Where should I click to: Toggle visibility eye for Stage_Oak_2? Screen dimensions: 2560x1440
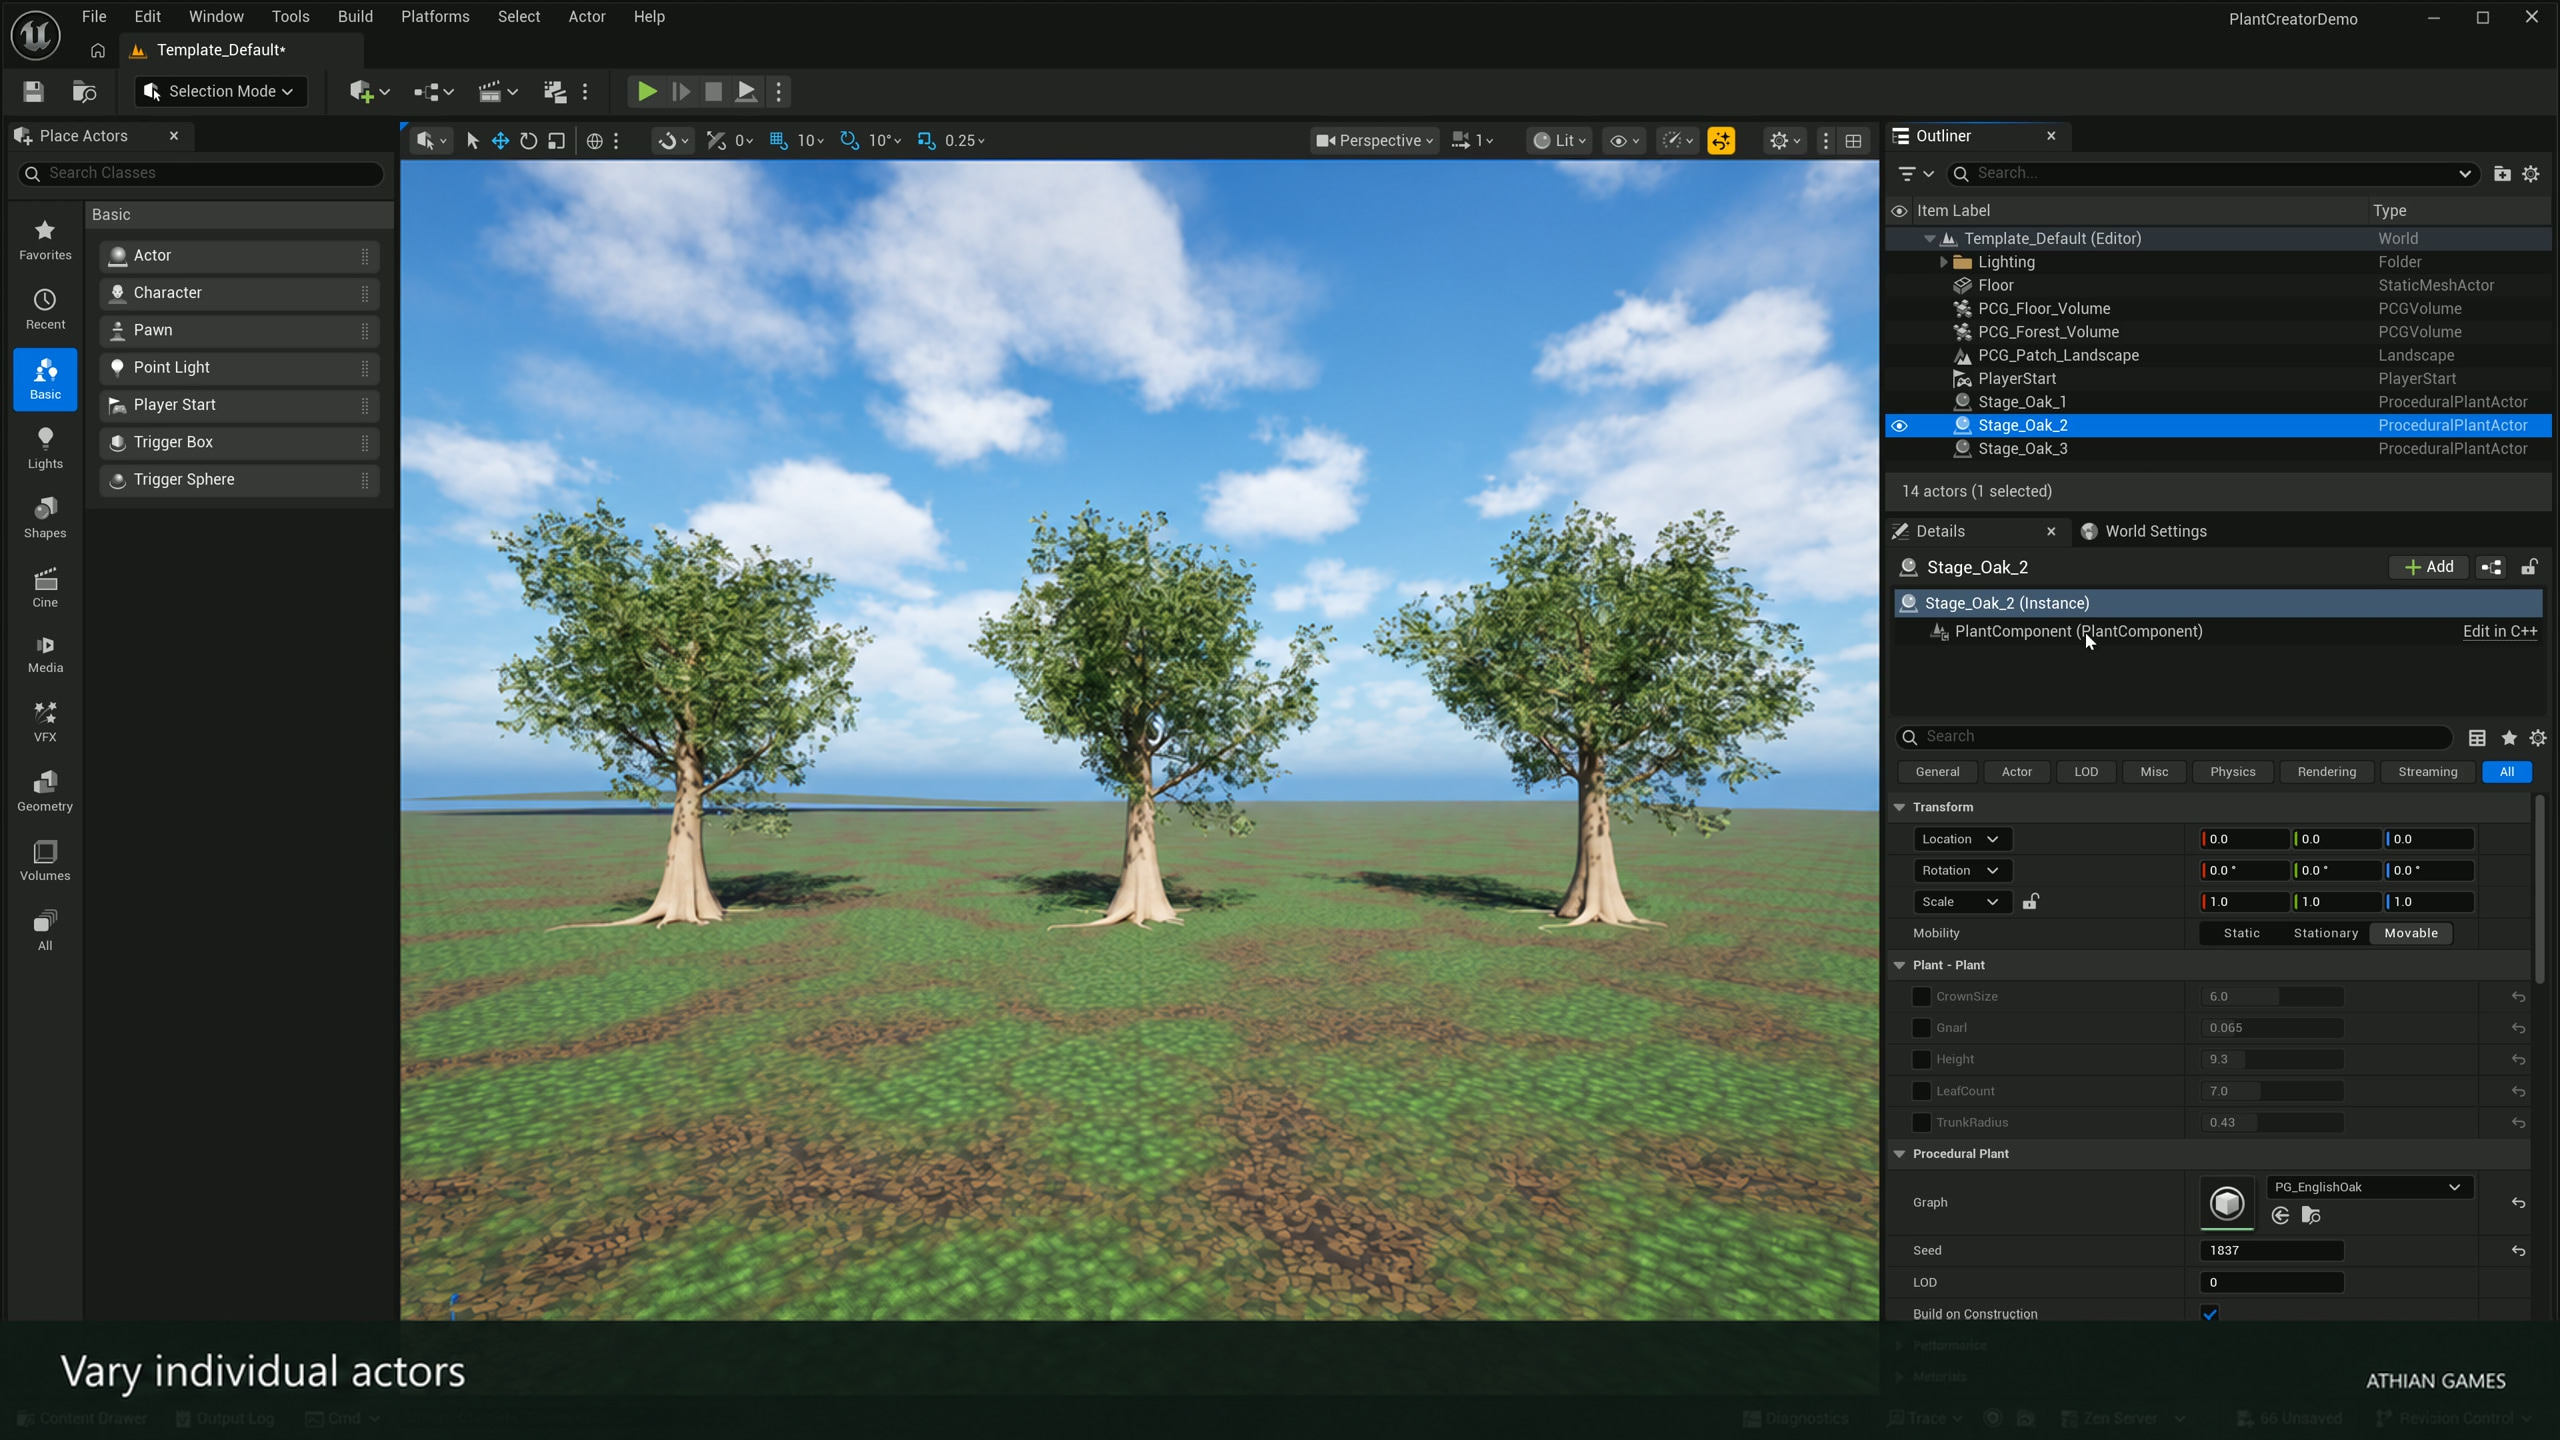pos(1899,426)
